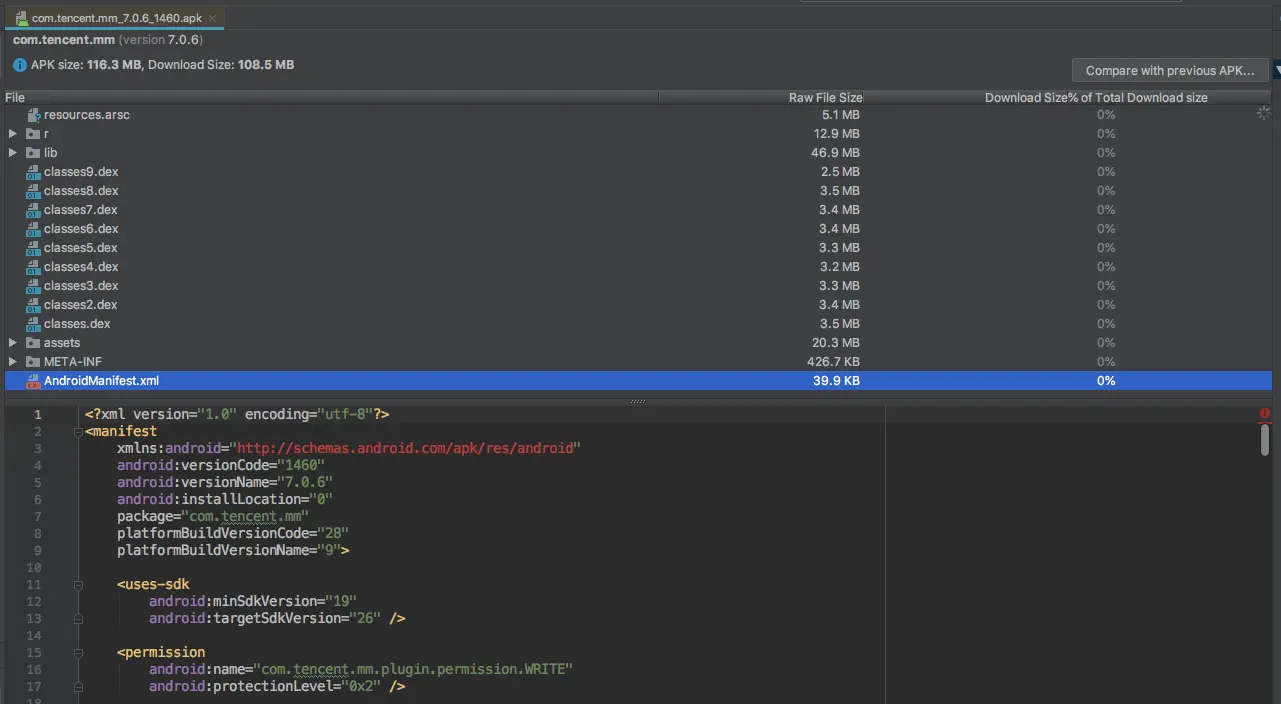1281x704 pixels.
Task: Click the Download Size 108.5 MB text
Action: click(221, 65)
